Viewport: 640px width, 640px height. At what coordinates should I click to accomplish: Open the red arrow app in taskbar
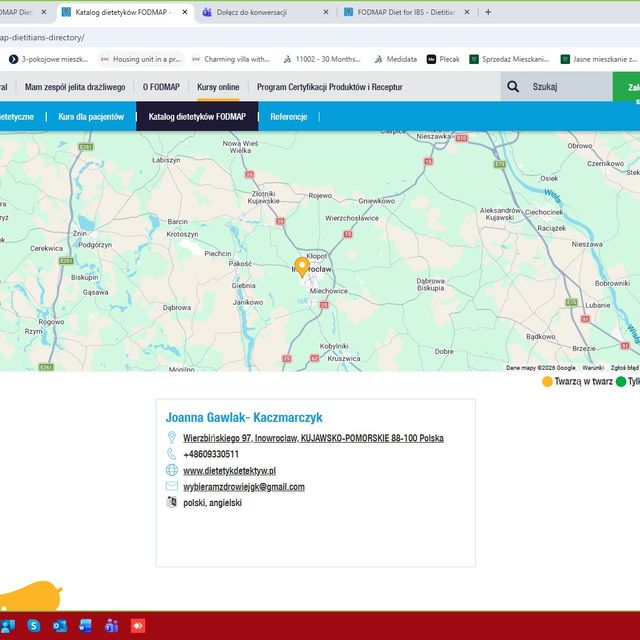click(x=138, y=626)
